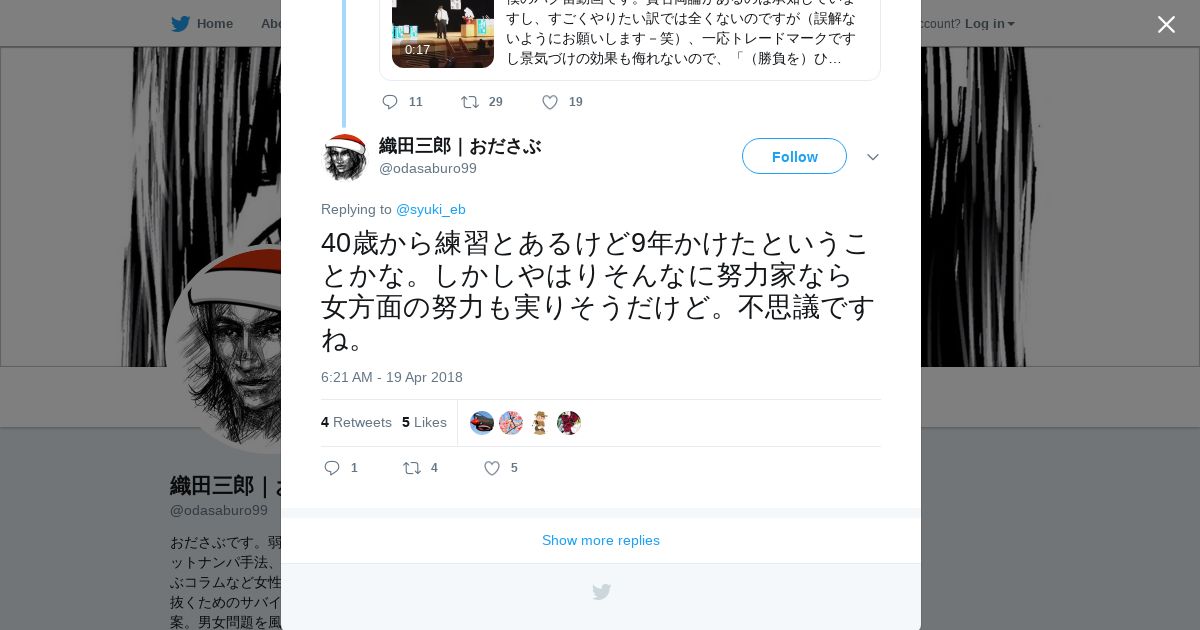The image size is (1200, 630).
Task: Play the 0:17 video thumbnail
Action: tap(443, 34)
